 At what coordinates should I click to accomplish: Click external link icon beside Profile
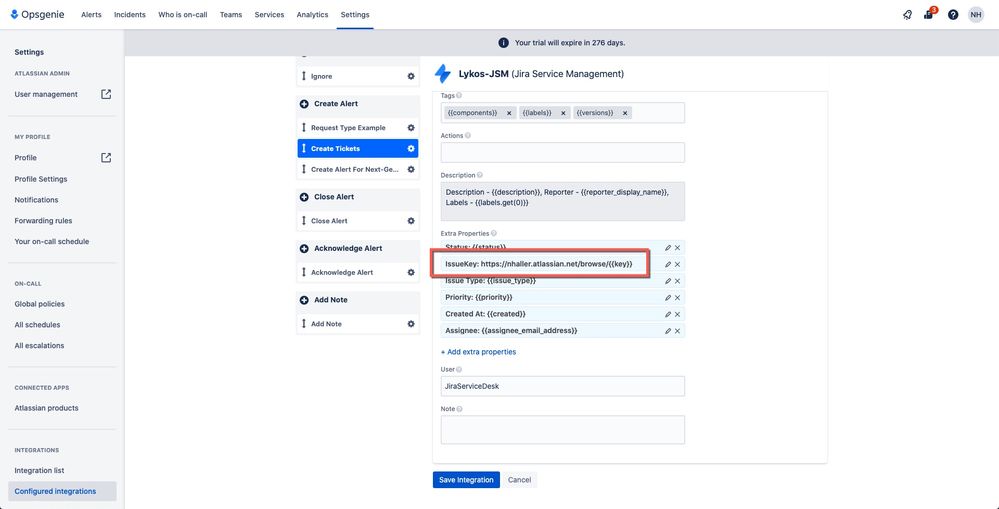106,157
